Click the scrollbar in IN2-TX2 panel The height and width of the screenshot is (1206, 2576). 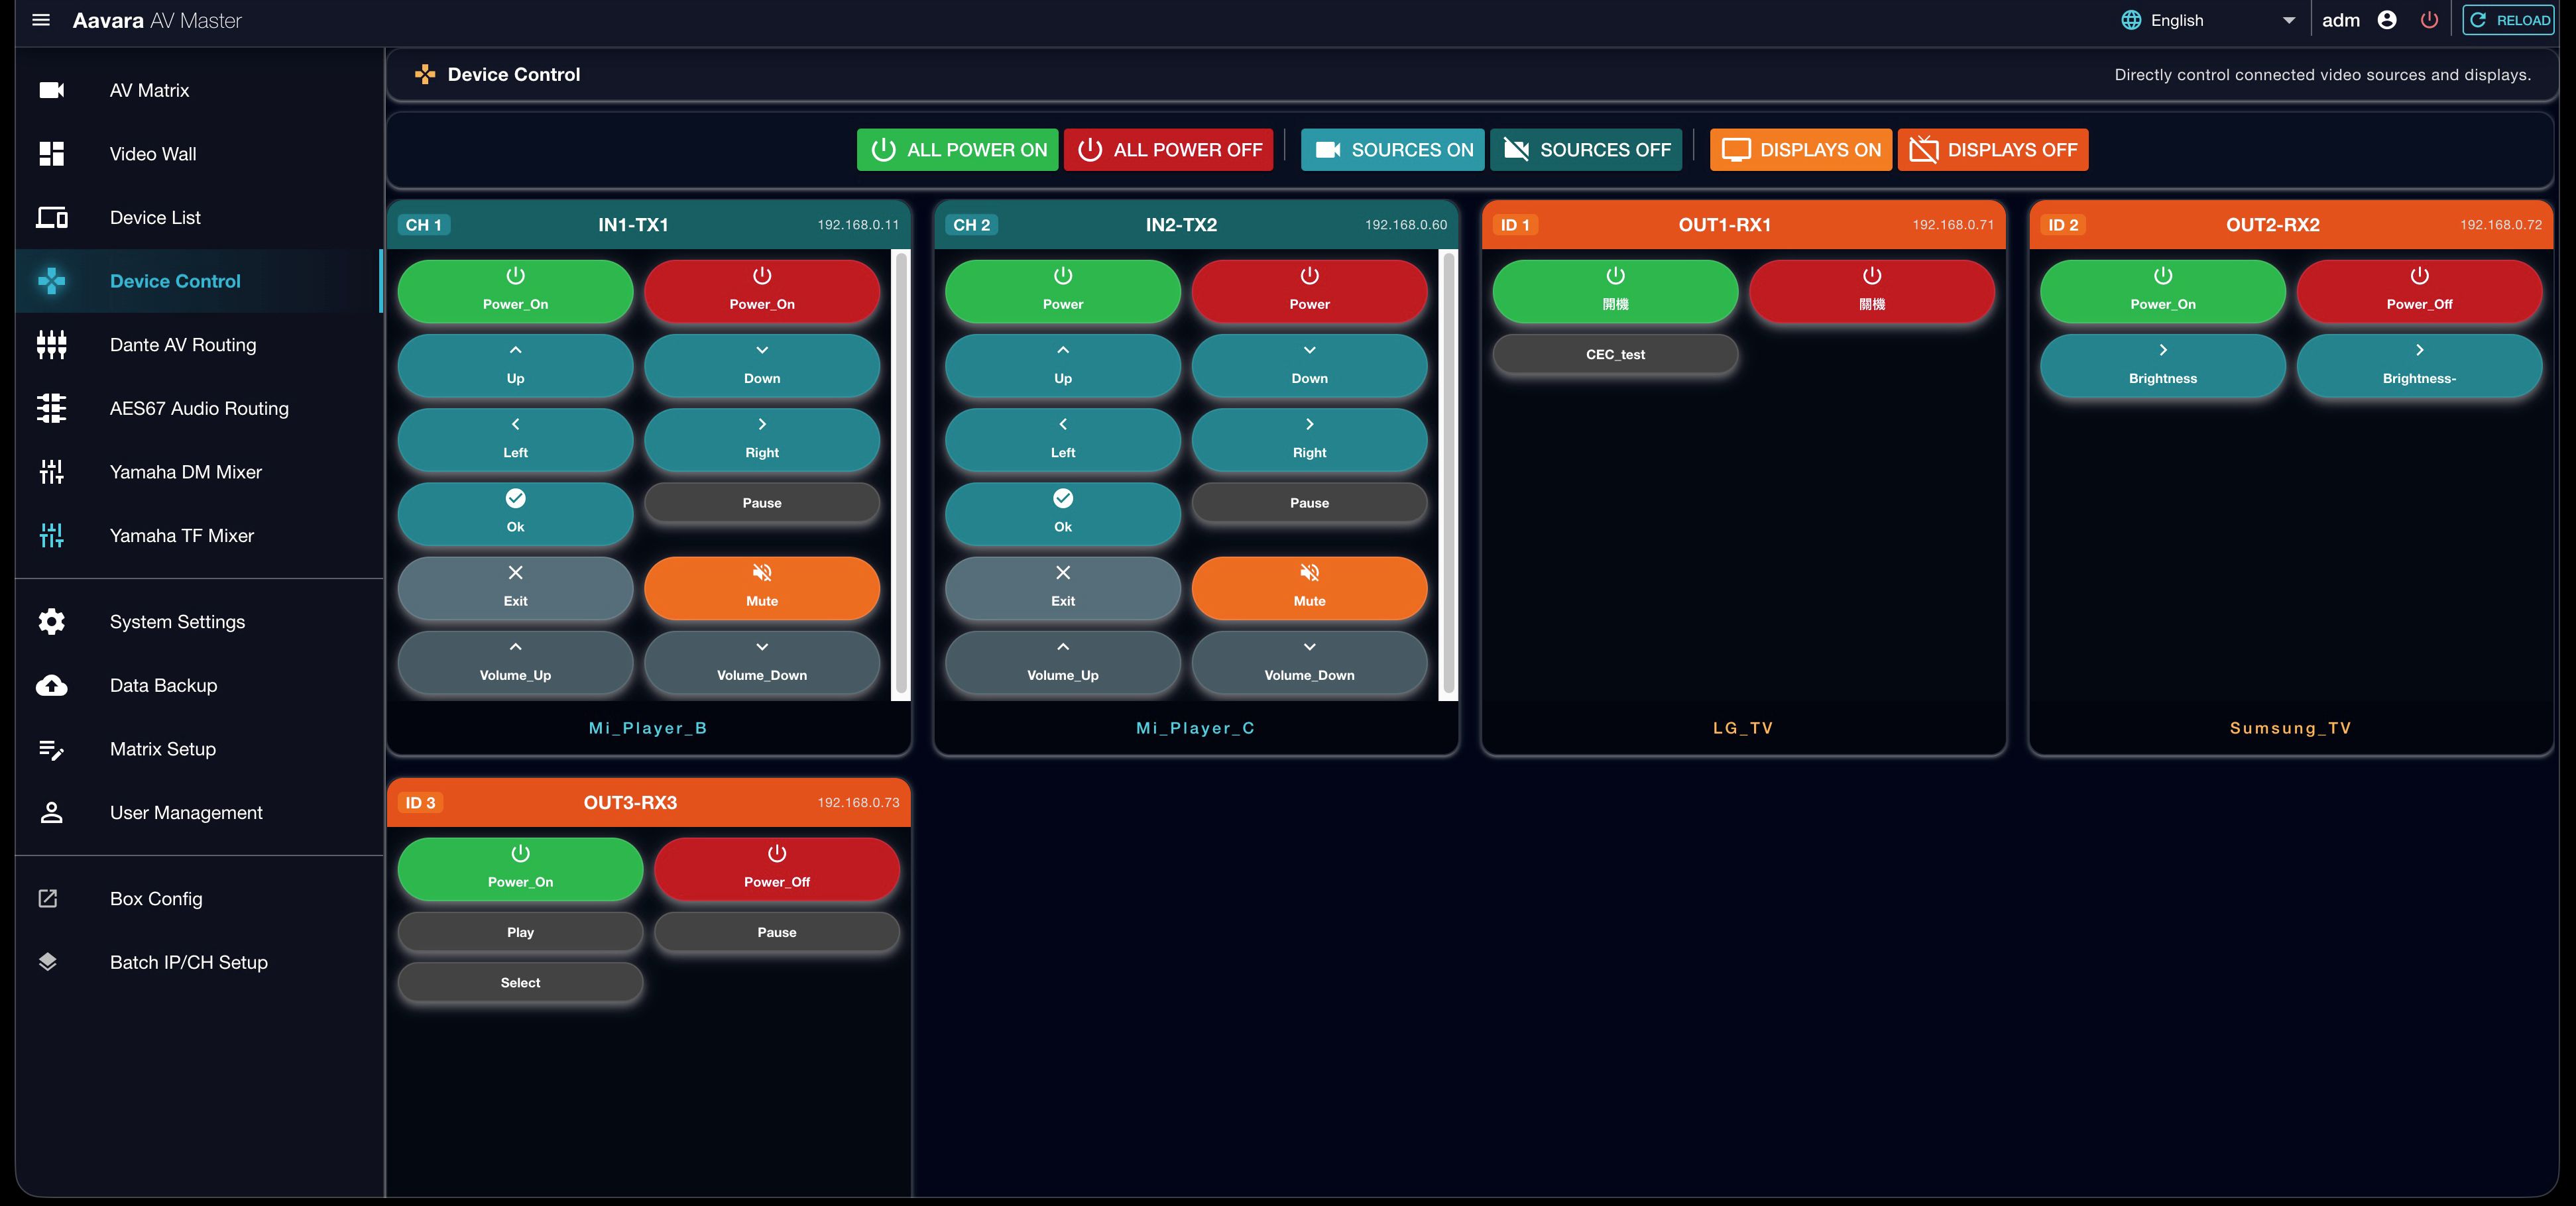pos(1448,474)
